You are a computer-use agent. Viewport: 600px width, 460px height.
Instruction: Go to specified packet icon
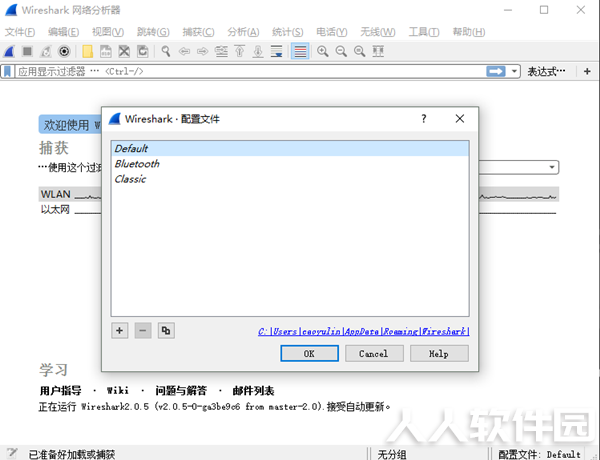coord(221,51)
